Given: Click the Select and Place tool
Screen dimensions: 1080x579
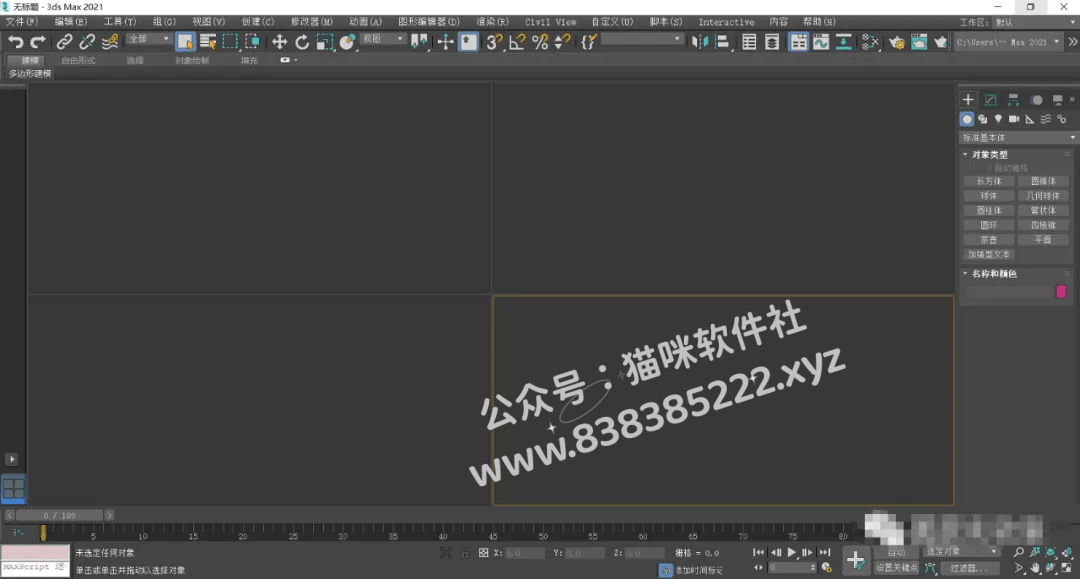Looking at the screenshot, I should point(347,42).
